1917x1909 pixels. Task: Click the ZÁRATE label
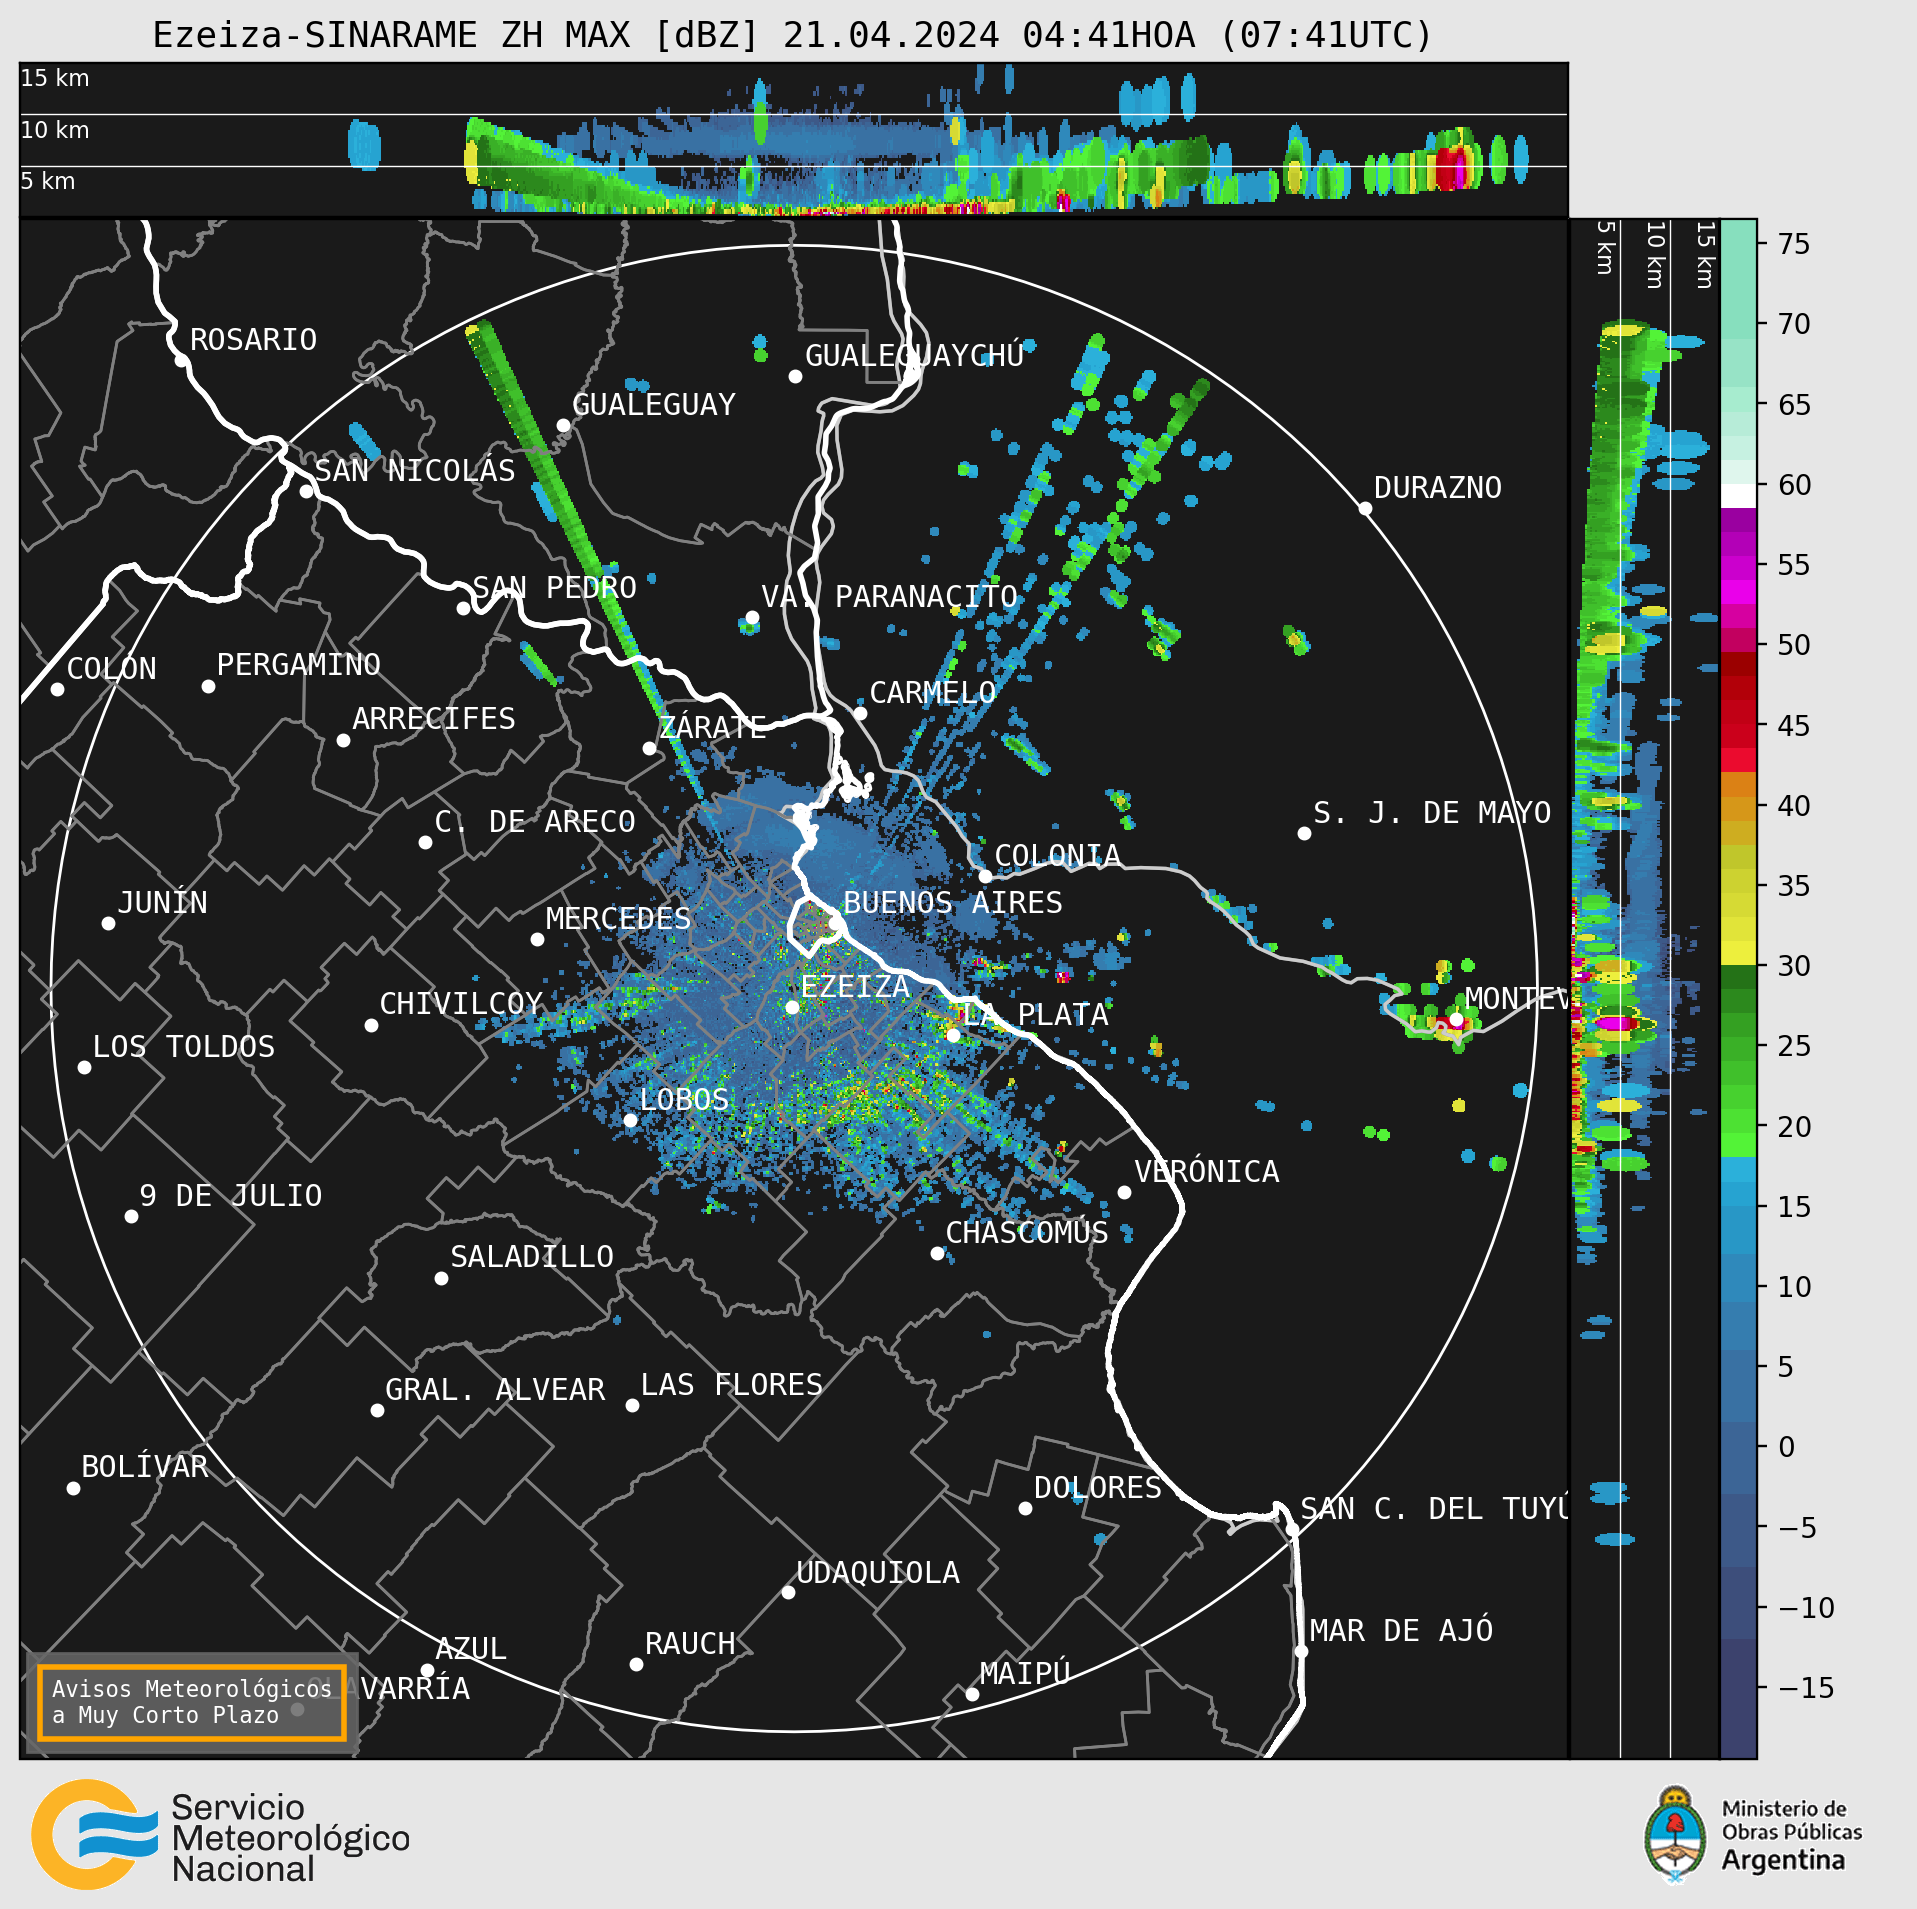[x=712, y=726]
